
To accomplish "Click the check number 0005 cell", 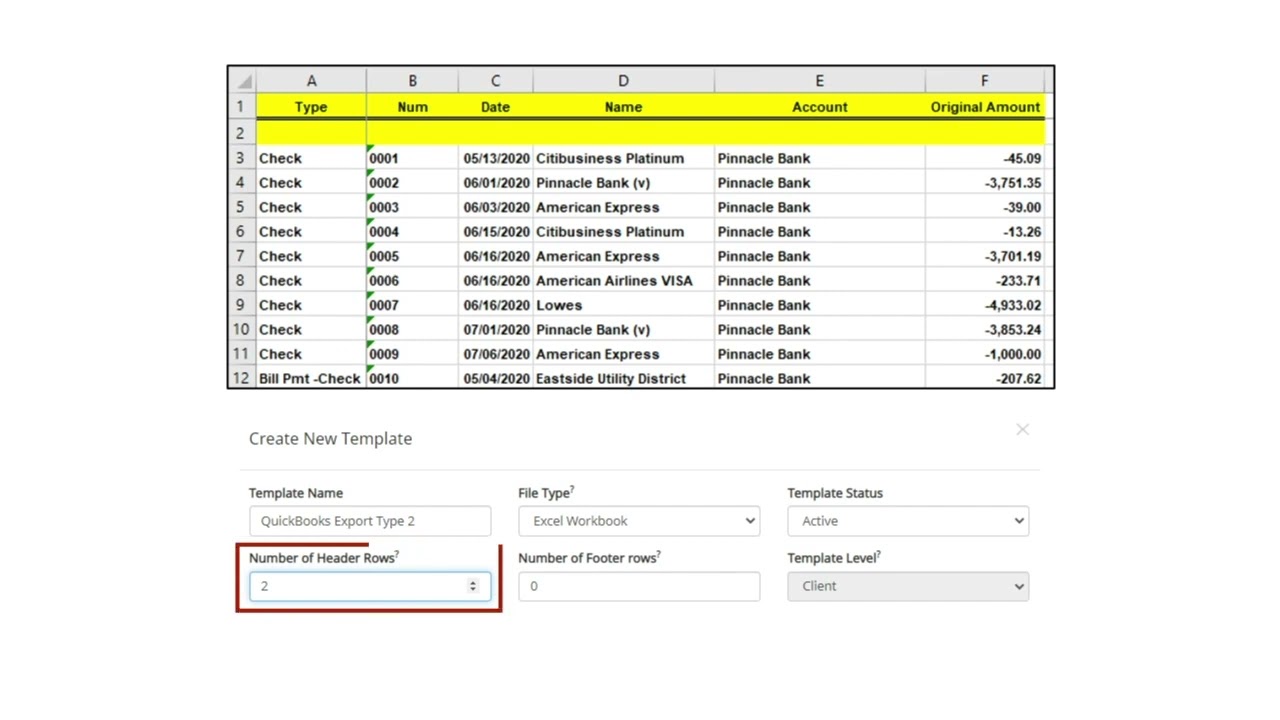I will pyautogui.click(x=412, y=256).
